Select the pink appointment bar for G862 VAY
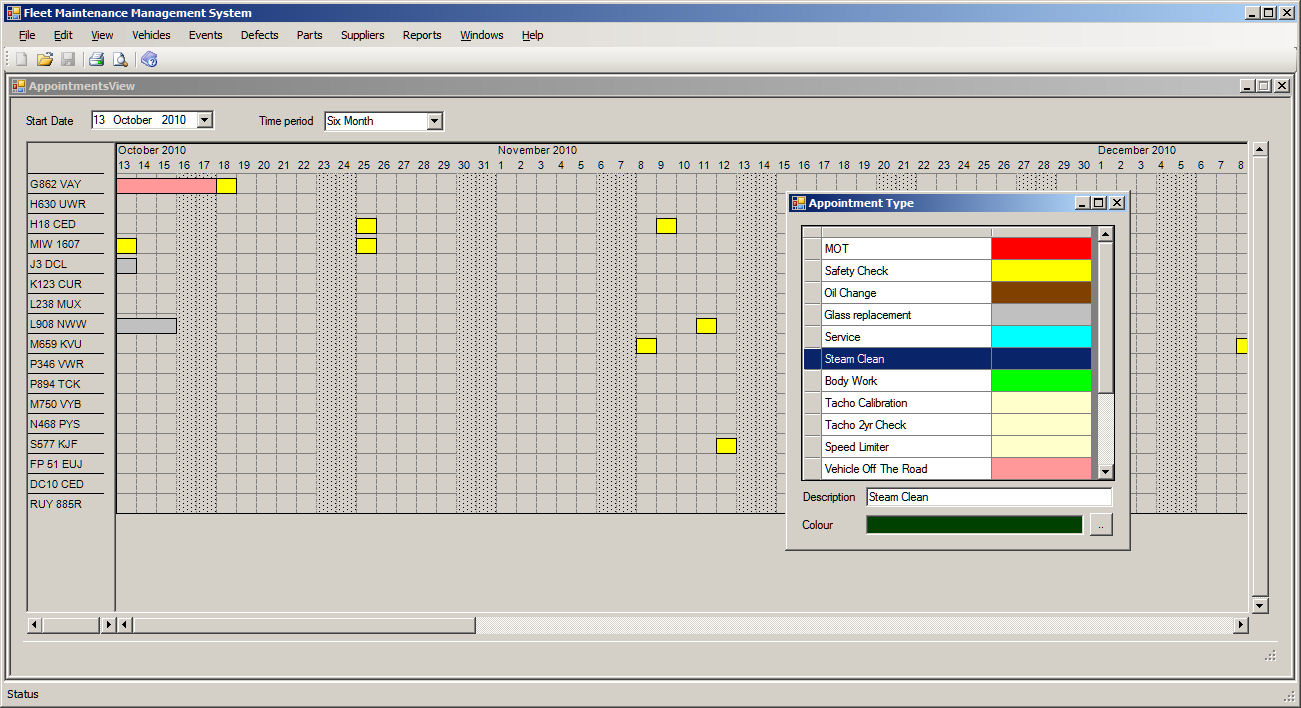1301x708 pixels. pos(166,186)
